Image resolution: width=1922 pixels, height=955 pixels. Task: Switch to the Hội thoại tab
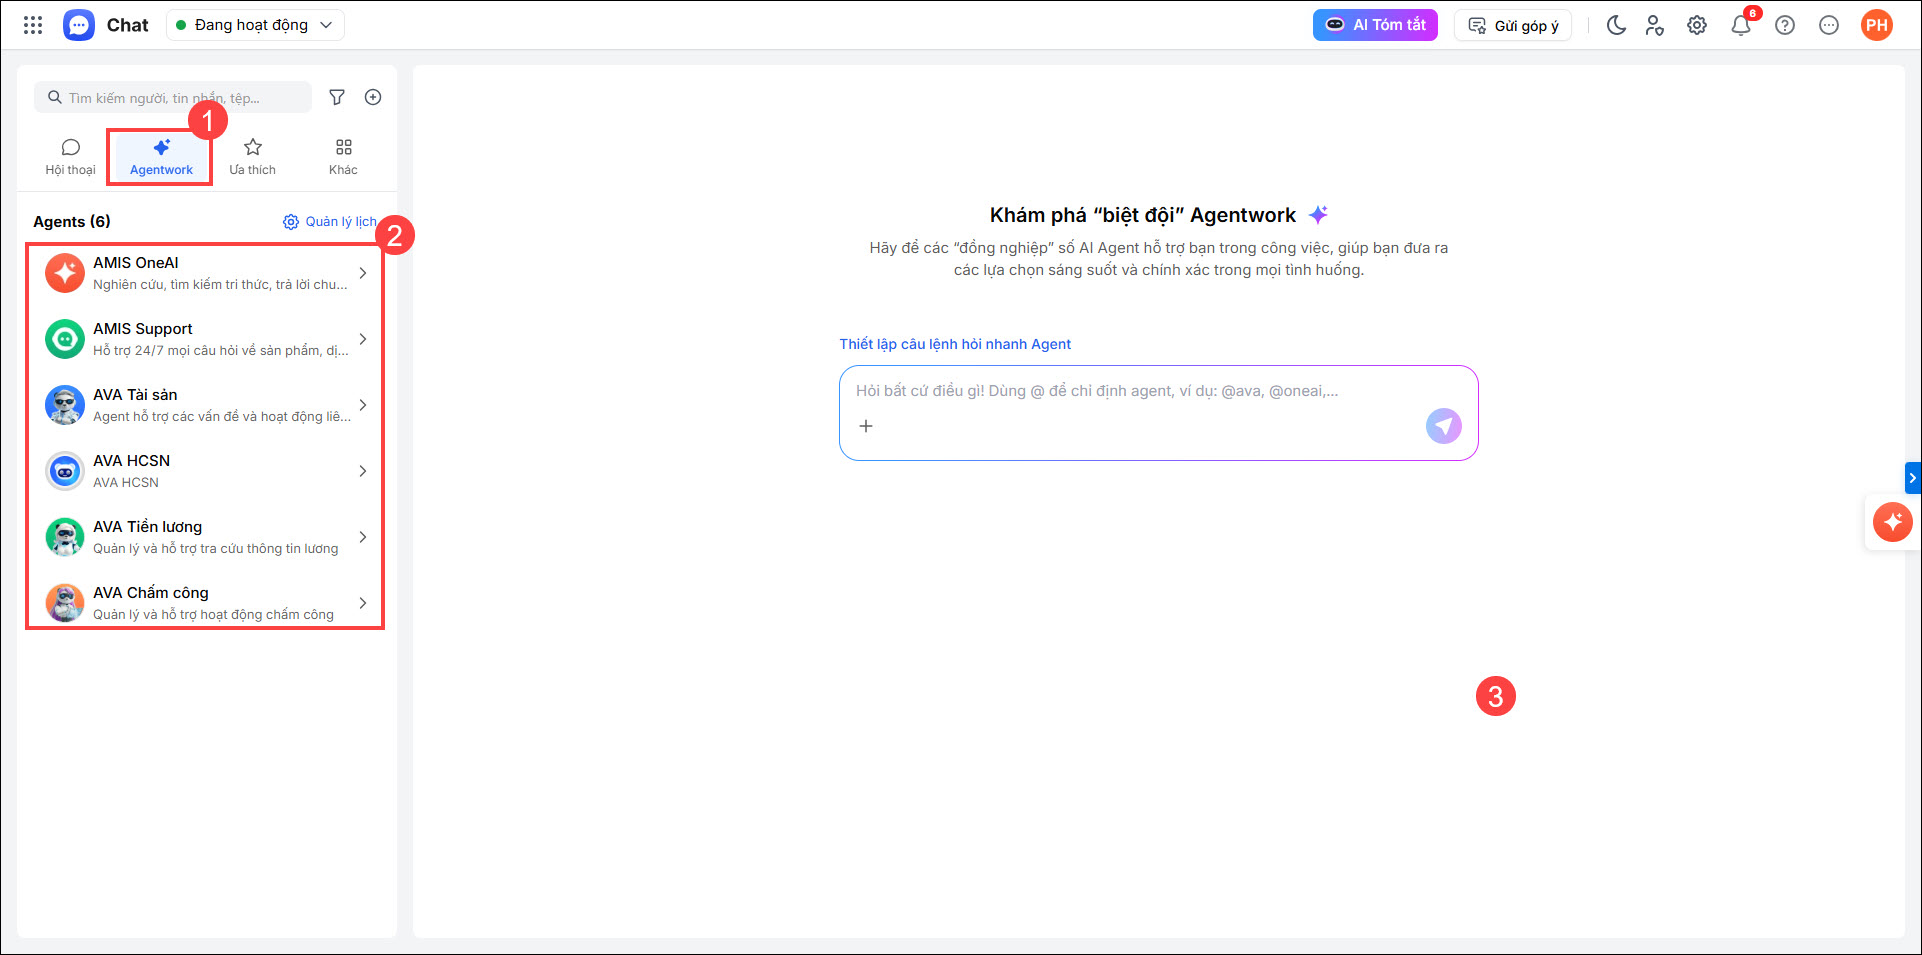point(70,158)
